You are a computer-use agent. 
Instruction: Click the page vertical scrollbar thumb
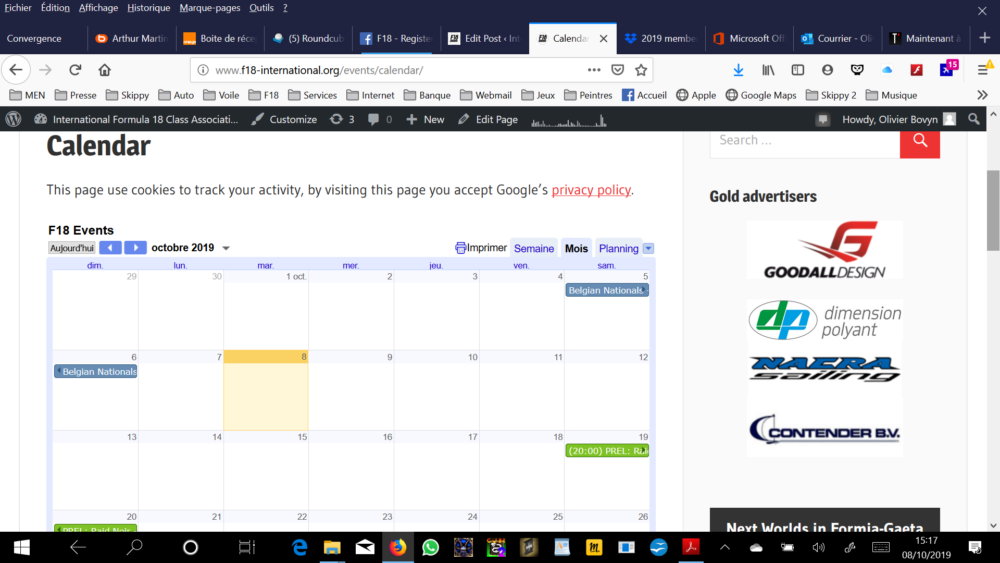pos(993,210)
